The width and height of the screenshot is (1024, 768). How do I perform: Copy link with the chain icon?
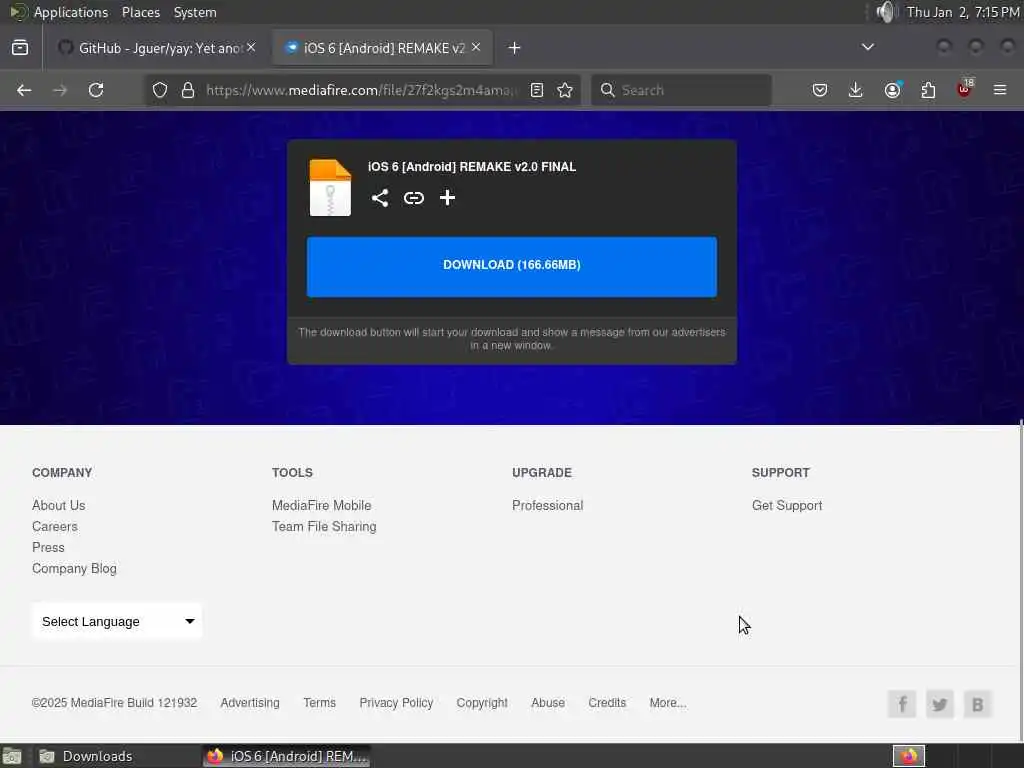tap(414, 198)
